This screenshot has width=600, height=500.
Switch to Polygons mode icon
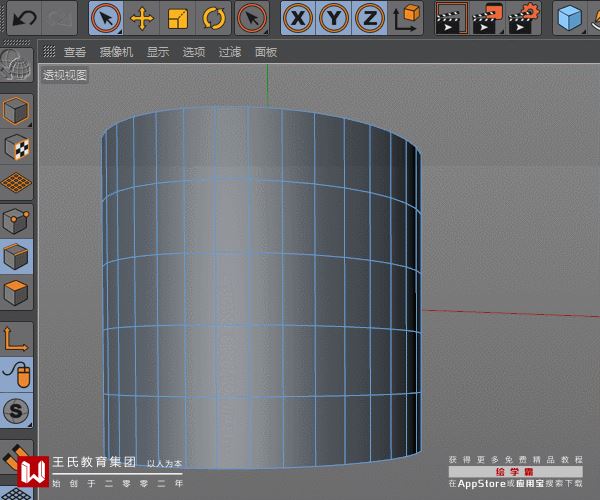(16, 292)
